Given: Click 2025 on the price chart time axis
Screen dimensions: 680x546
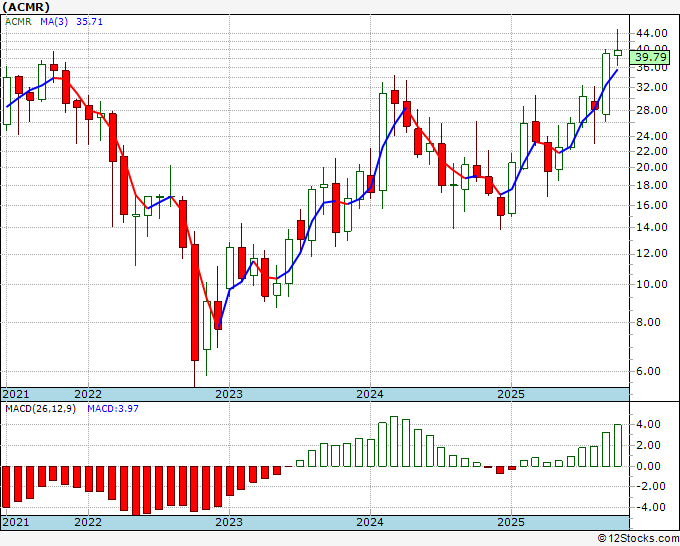Looking at the screenshot, I should click(x=511, y=394).
